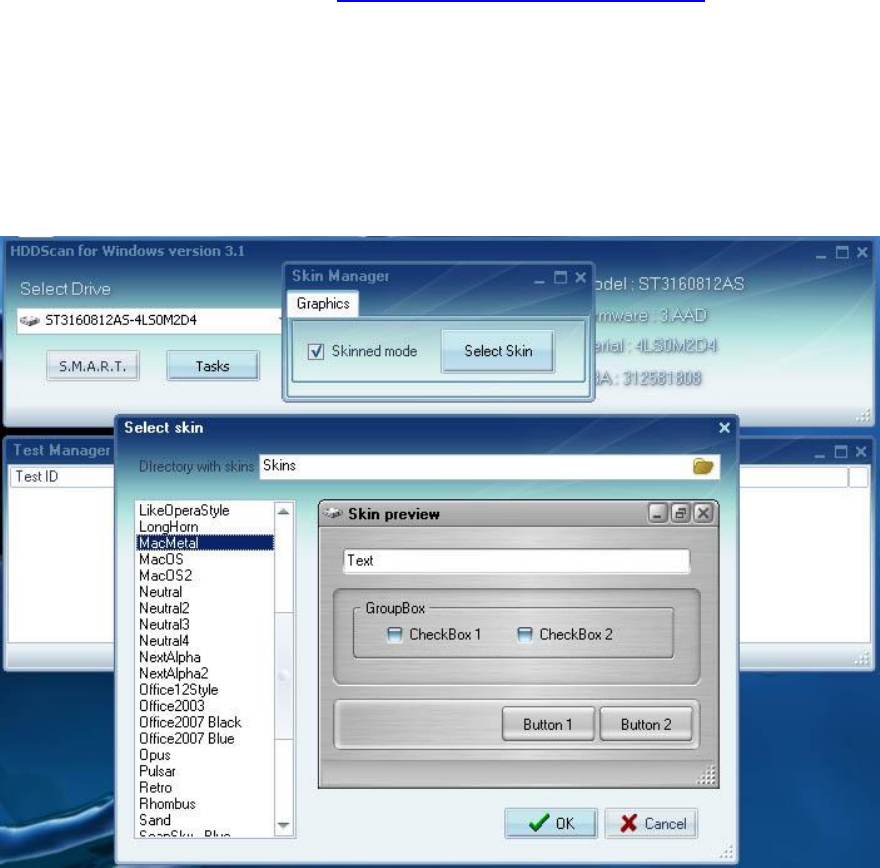Click the skin list scroll down arrow
Image resolution: width=880 pixels, height=868 pixels.
(x=283, y=825)
